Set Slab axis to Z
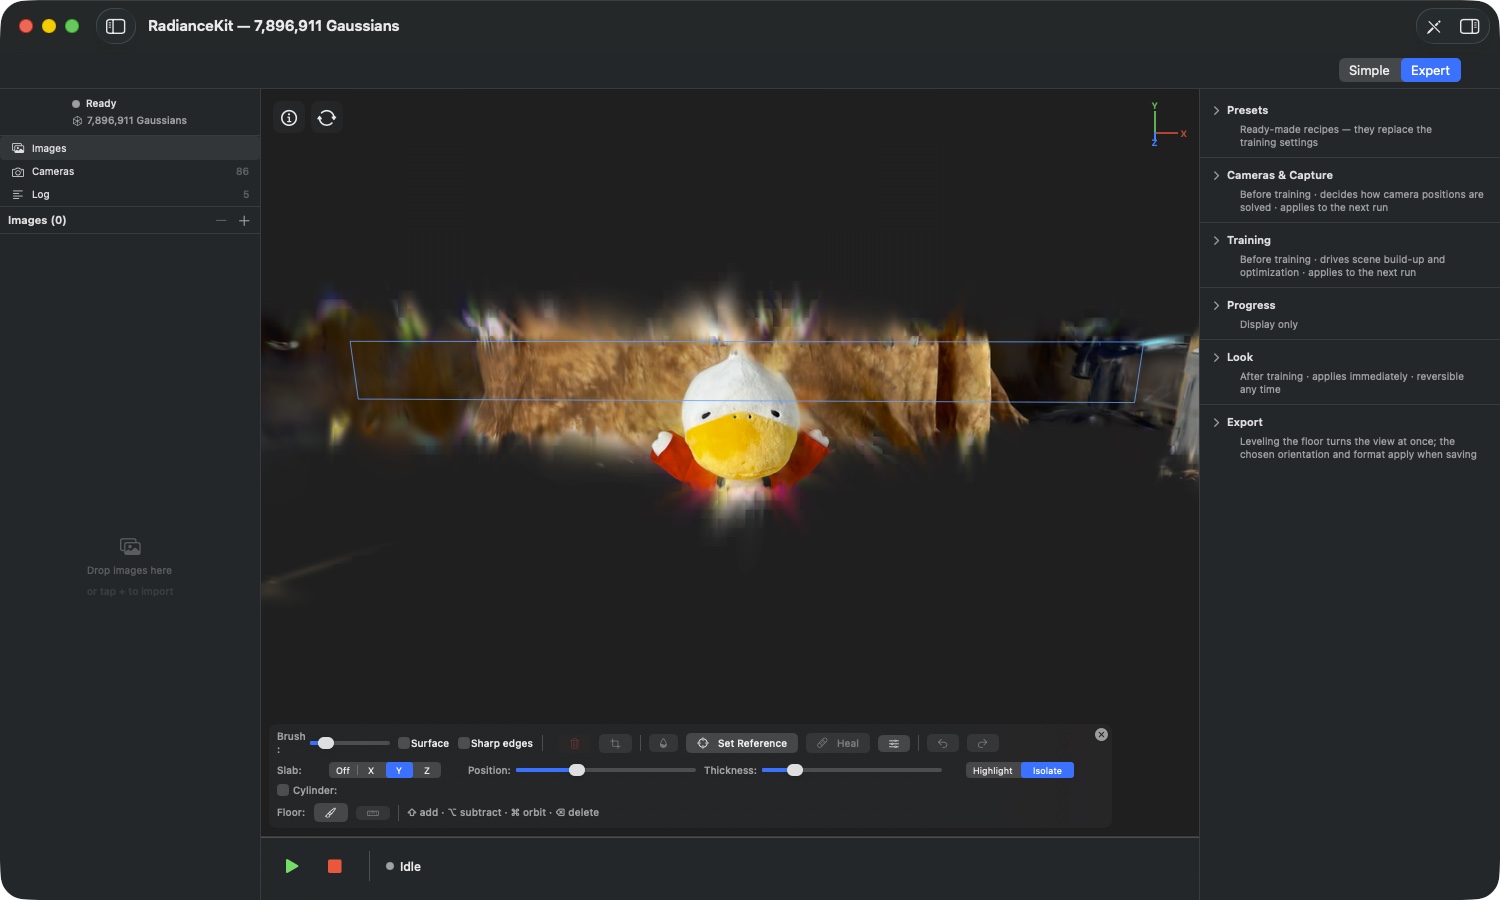The image size is (1500, 900). 427,771
